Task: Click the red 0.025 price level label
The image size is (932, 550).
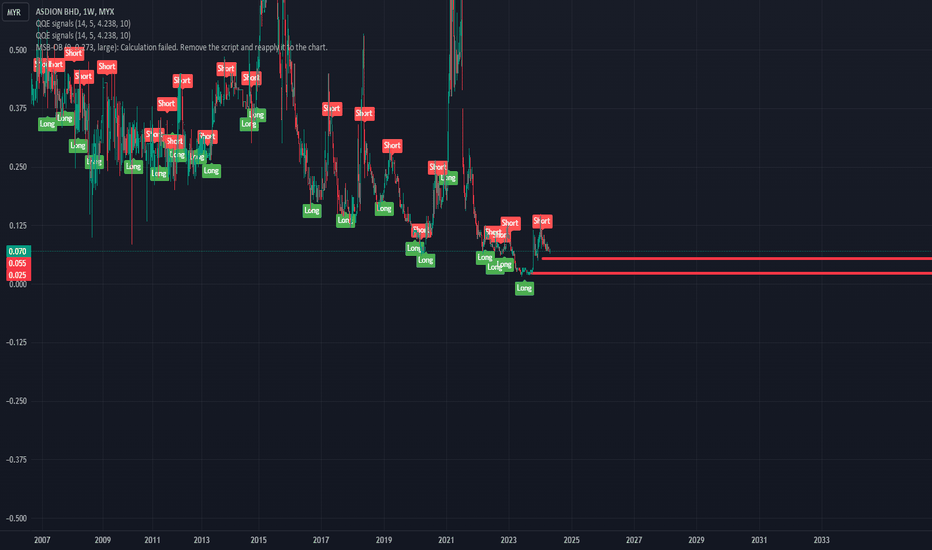Action: [x=18, y=275]
